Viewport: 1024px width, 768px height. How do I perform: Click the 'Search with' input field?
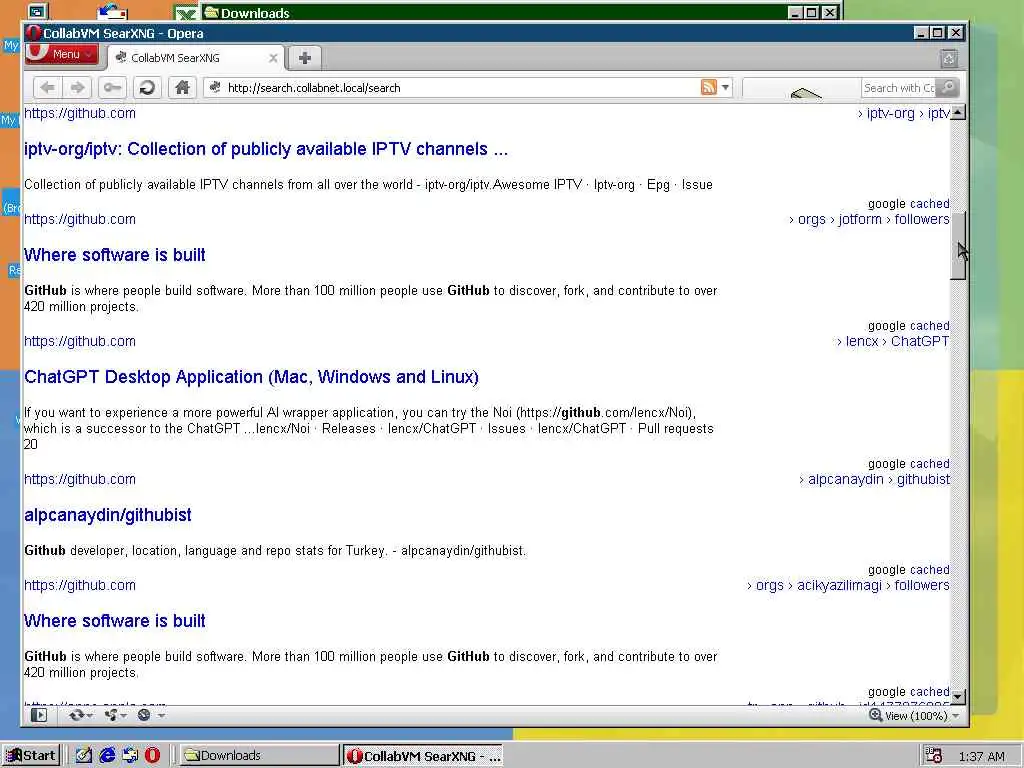(899, 88)
